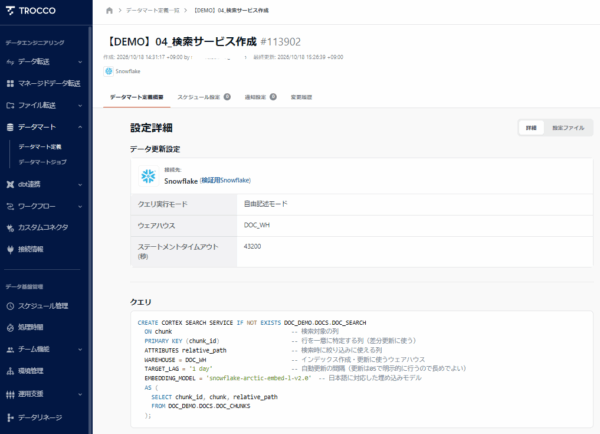Image resolution: width=600 pixels, height=434 pixels.
Task: Go to home via breadcrumb house icon
Action: (109, 10)
